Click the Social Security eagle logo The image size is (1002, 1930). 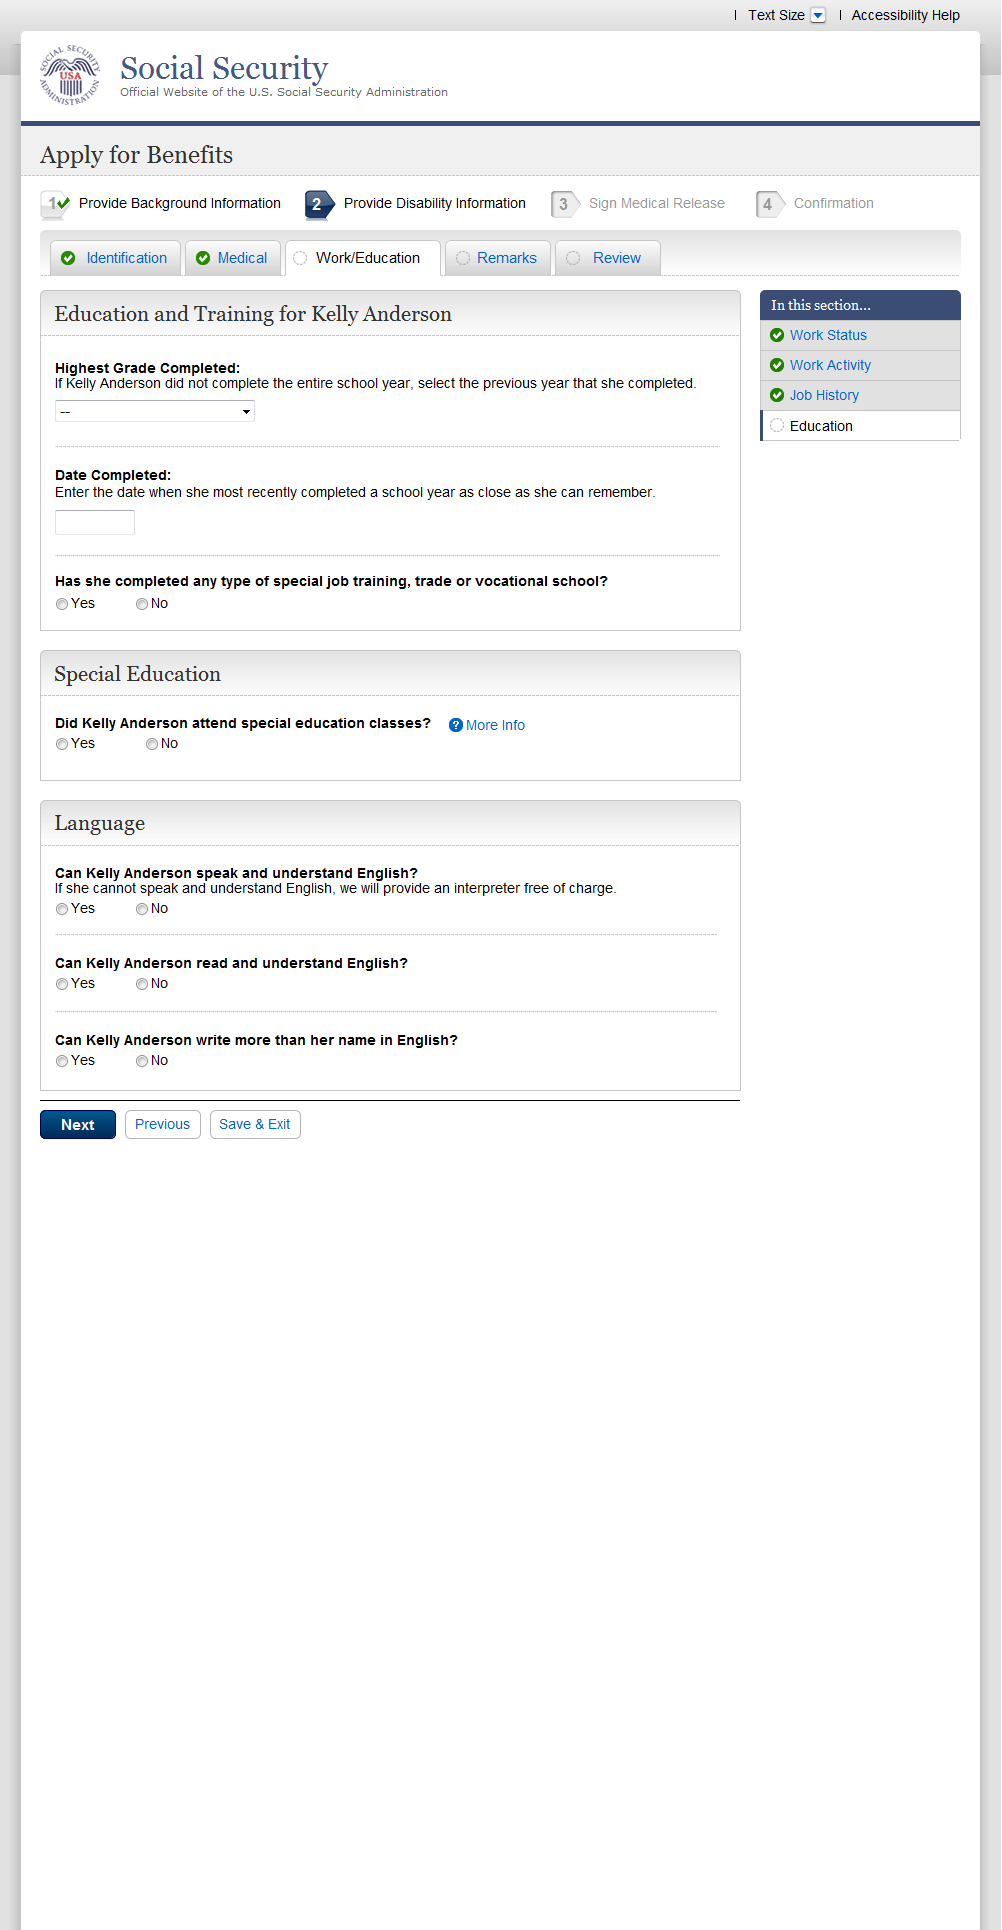[70, 75]
